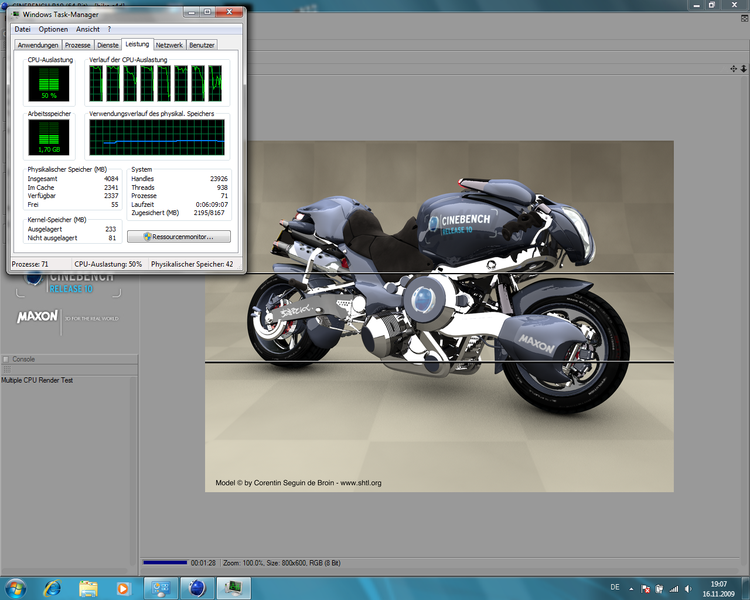Toggle the Console panel checkbox
750x600 pixels.
[x=6, y=359]
